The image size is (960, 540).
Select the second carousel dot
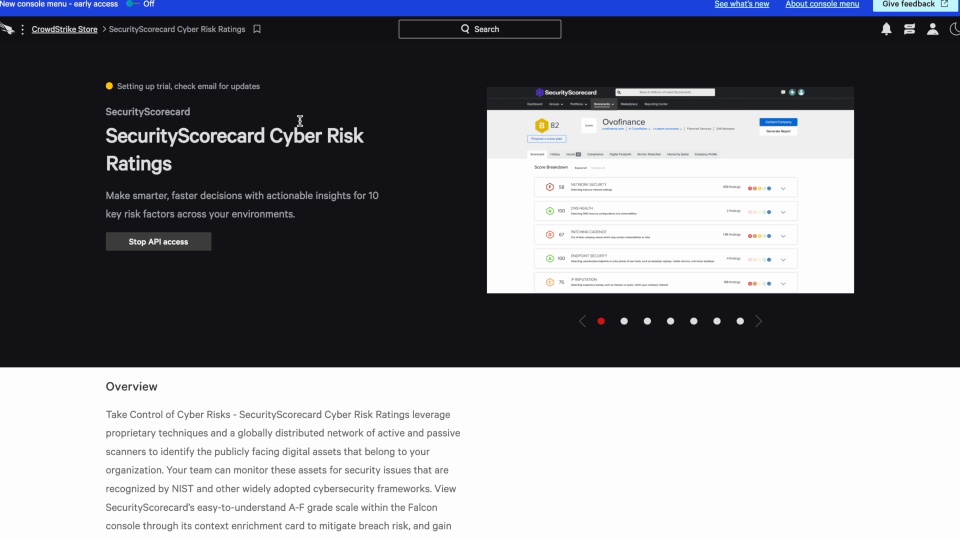pyautogui.click(x=624, y=321)
